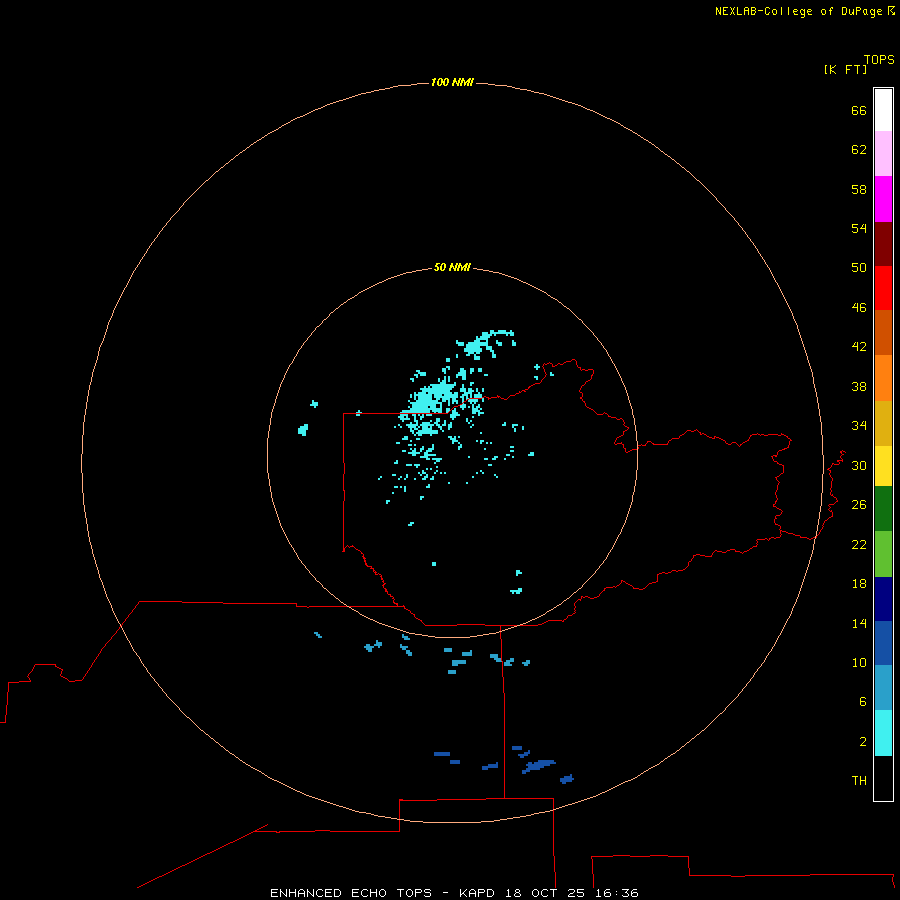Click the black TH swatch at the legend bottom
The height and width of the screenshot is (900, 900).
tap(883, 778)
